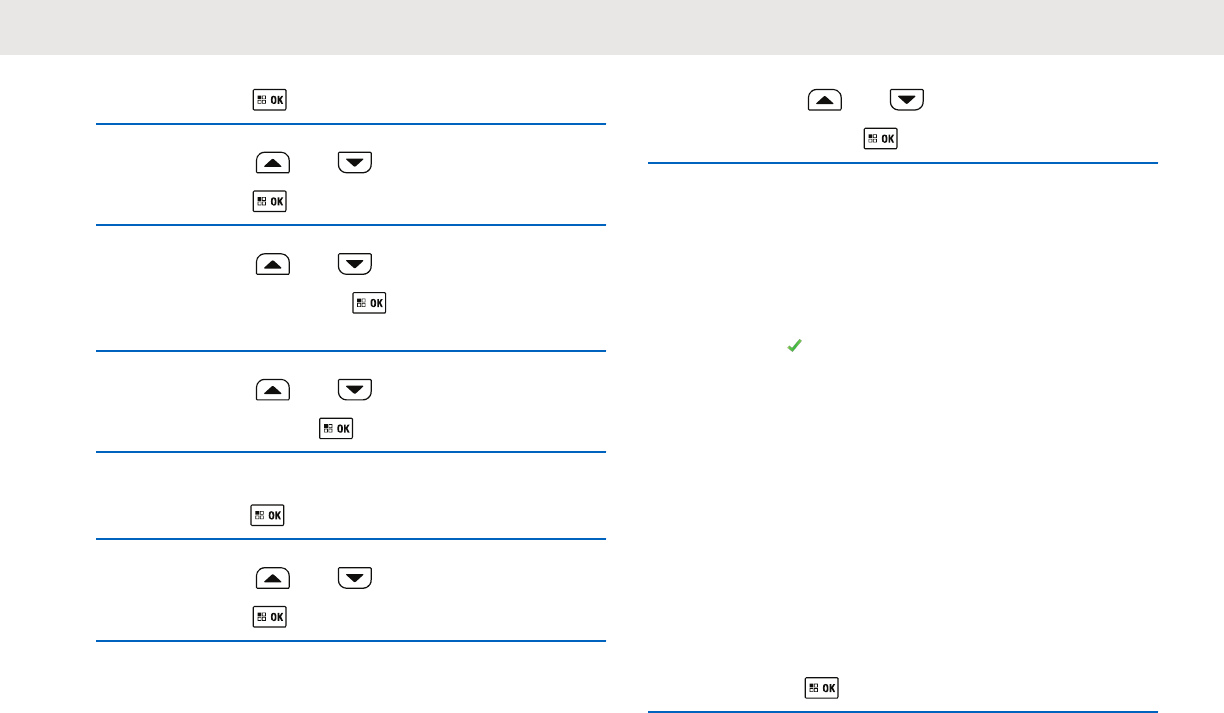Click the last up arrow in left column

pyautogui.click(x=273, y=578)
